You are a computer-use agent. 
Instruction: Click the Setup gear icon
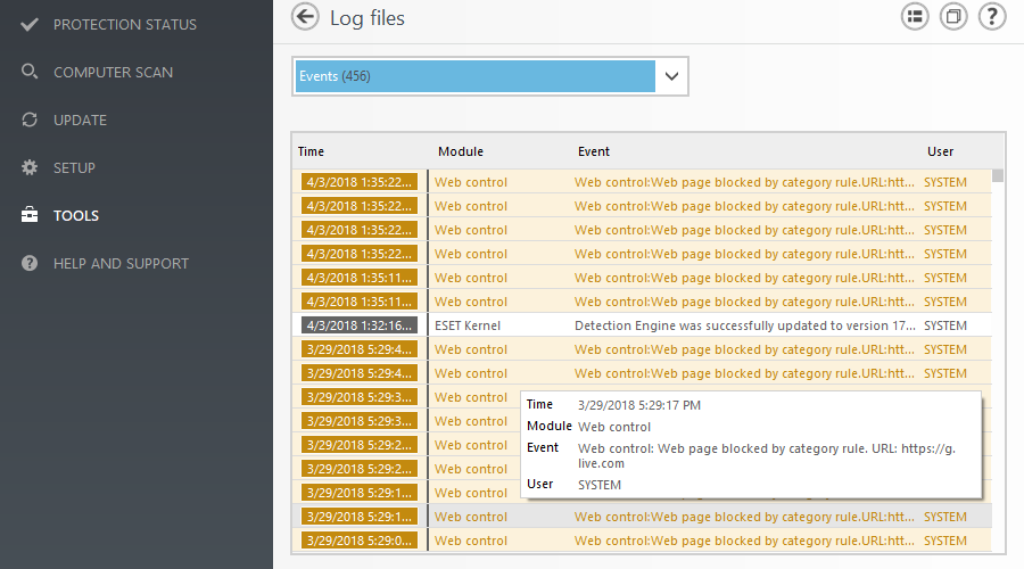tap(30, 168)
